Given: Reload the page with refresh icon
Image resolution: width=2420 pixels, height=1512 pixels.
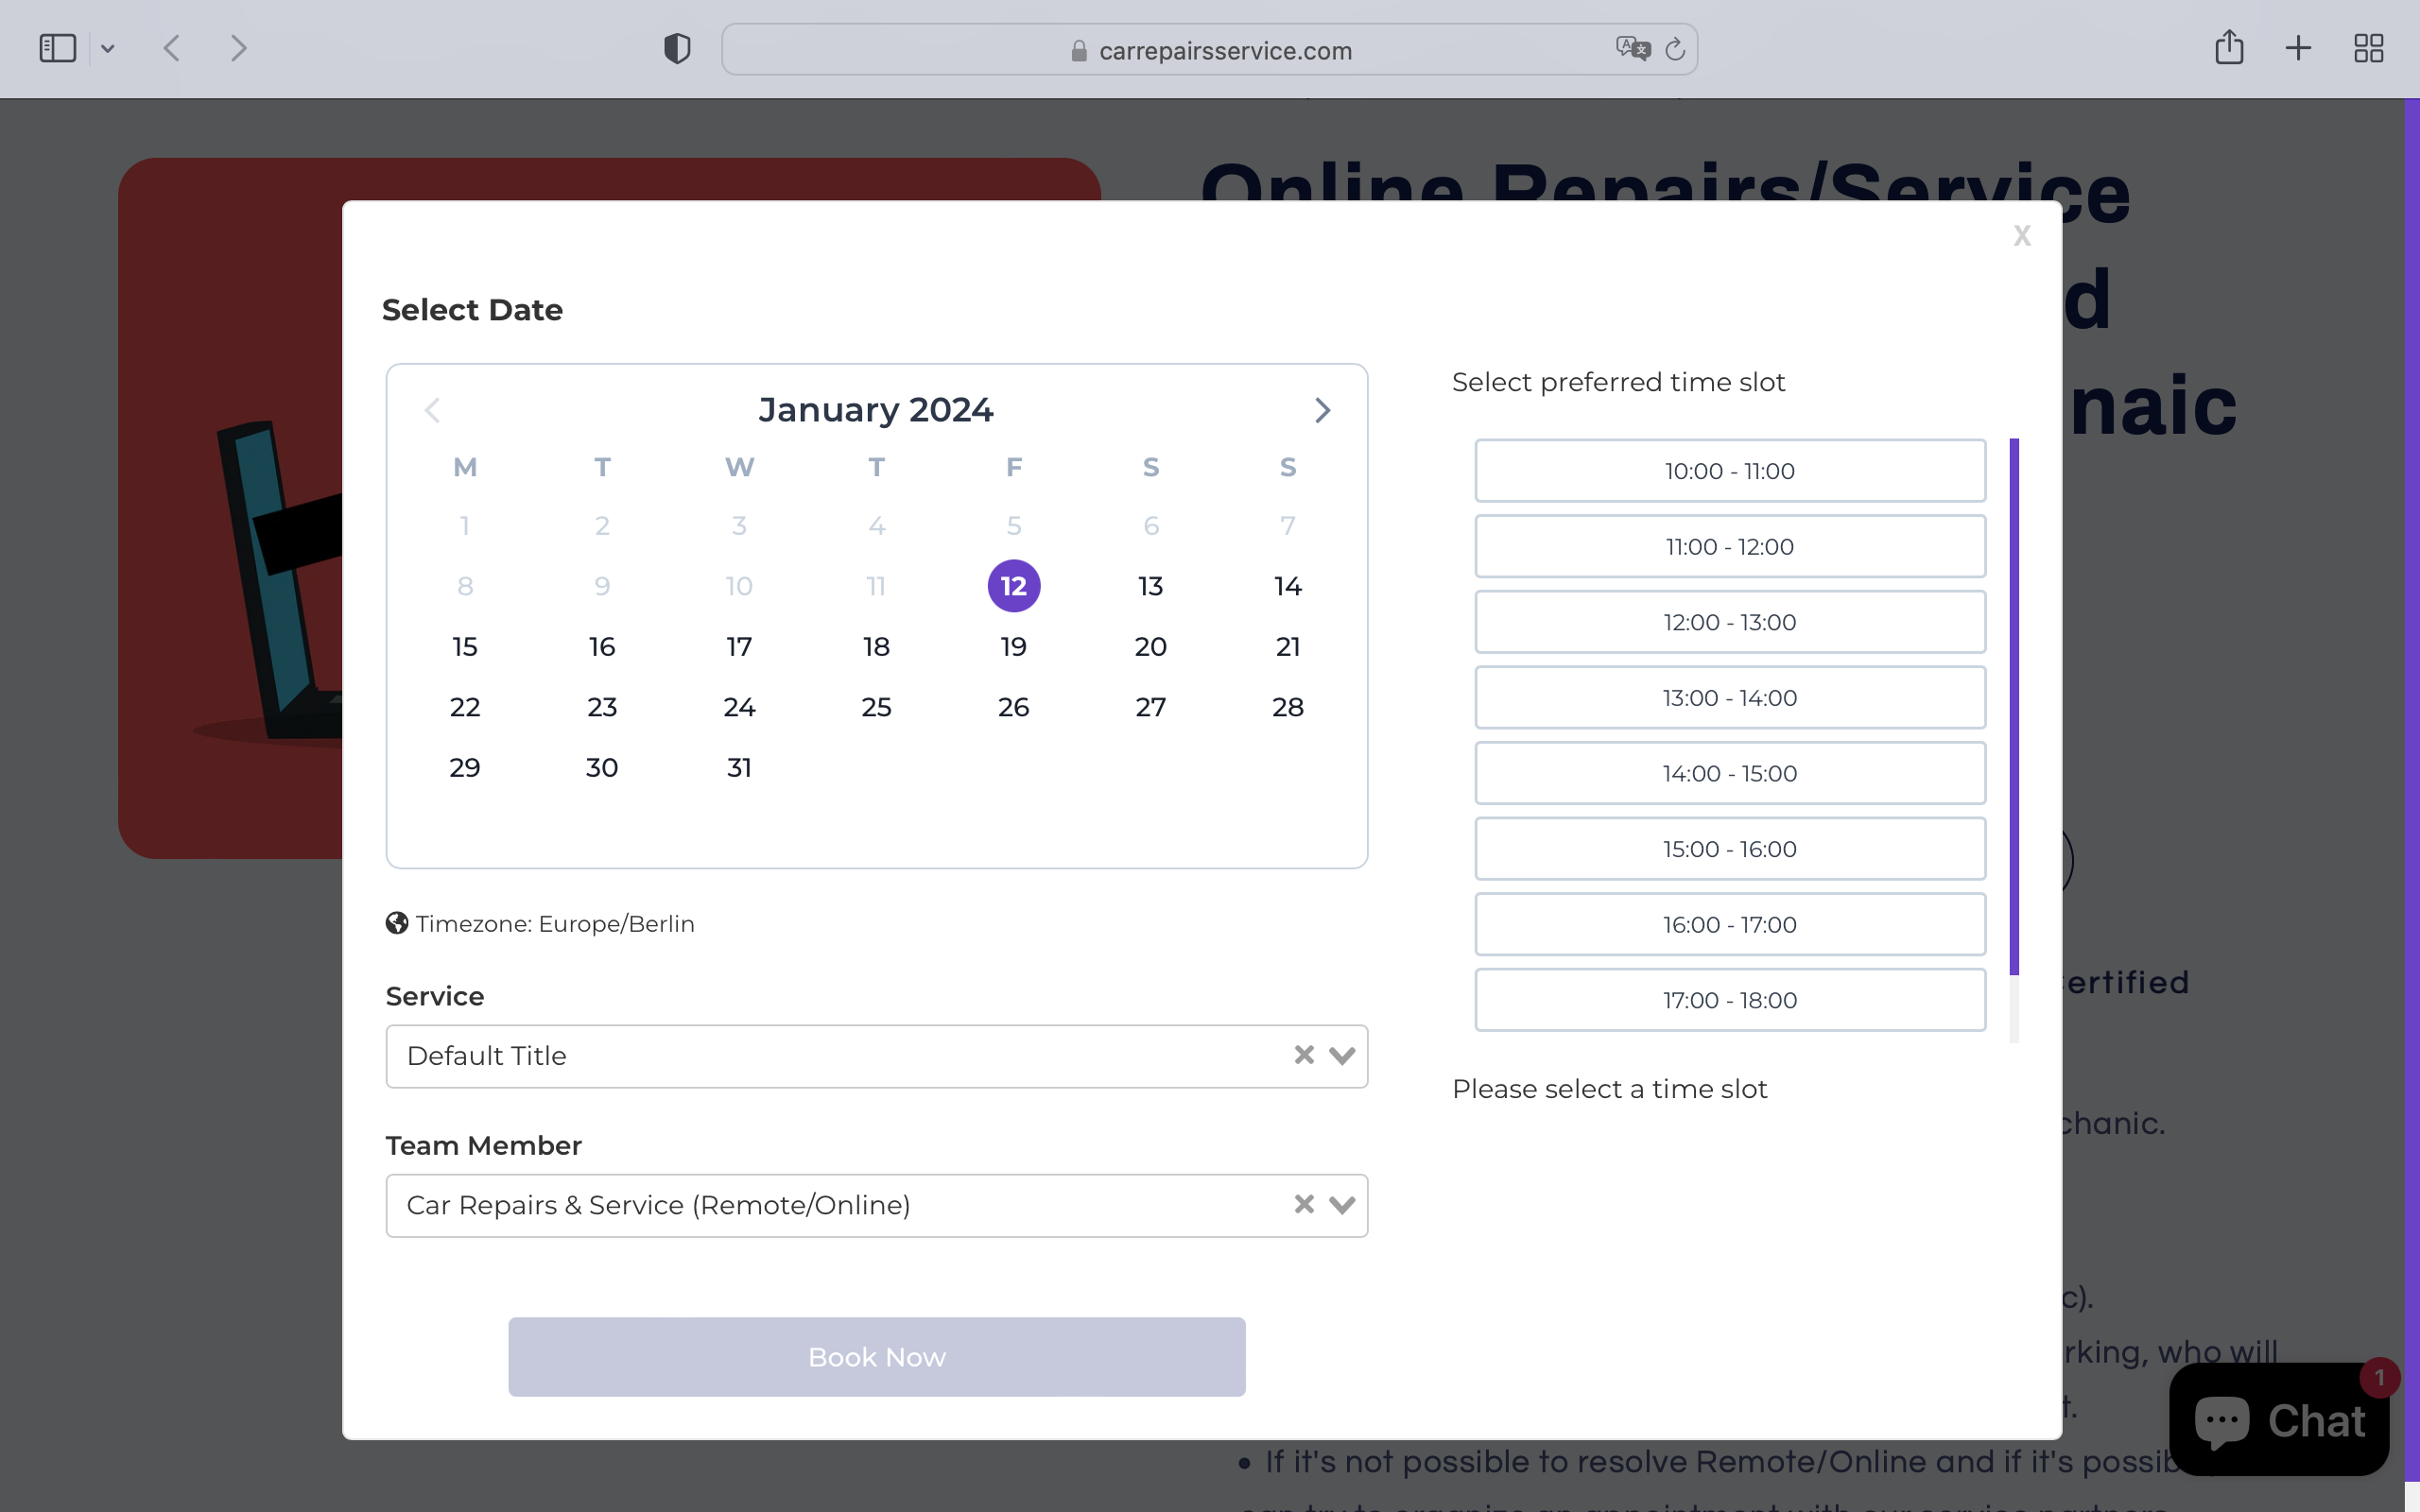Looking at the screenshot, I should [x=1675, y=48].
